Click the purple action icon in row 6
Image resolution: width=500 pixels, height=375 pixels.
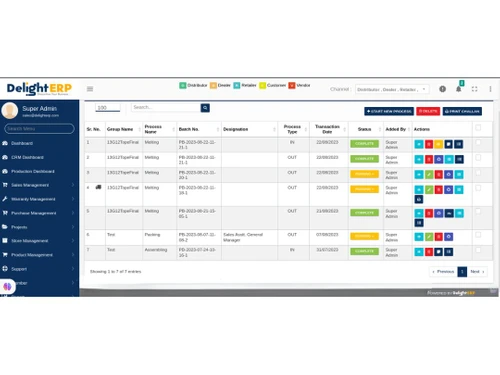tap(449, 237)
